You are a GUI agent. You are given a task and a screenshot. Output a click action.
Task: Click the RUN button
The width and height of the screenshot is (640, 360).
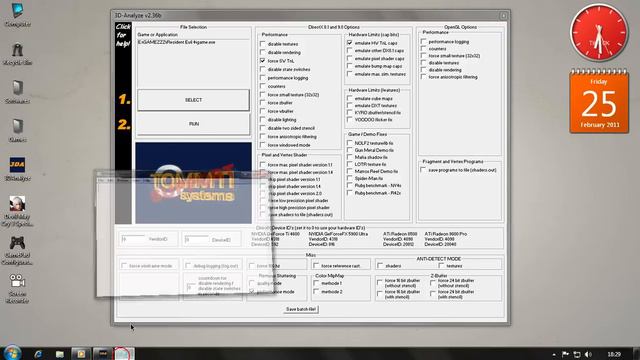coord(193,124)
